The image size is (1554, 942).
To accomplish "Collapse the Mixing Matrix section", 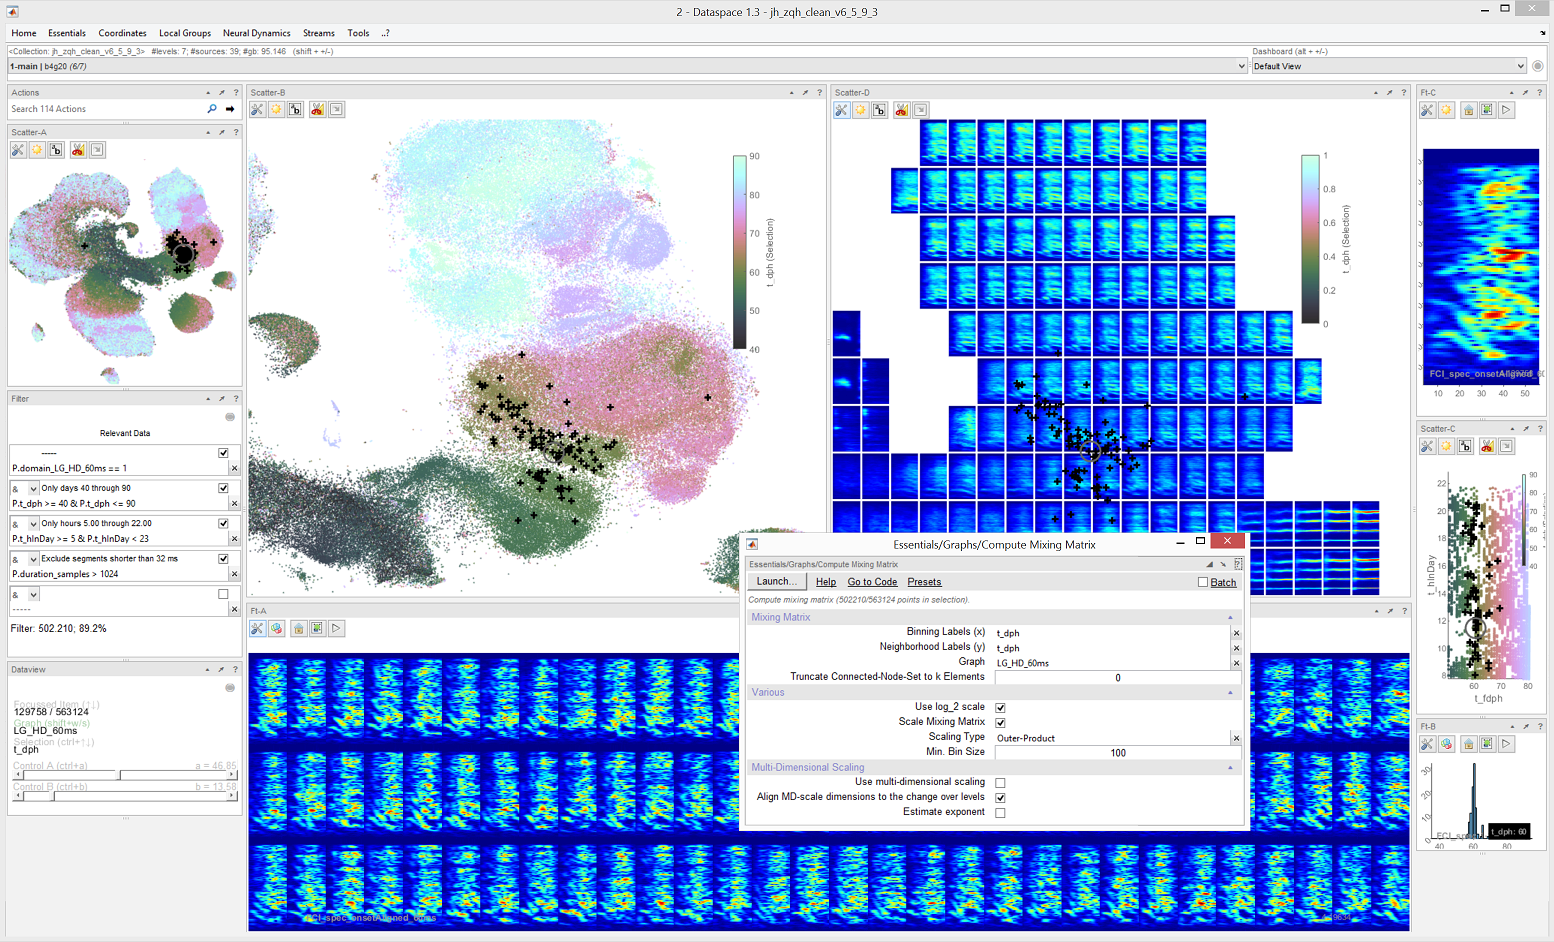I will (x=1230, y=617).
